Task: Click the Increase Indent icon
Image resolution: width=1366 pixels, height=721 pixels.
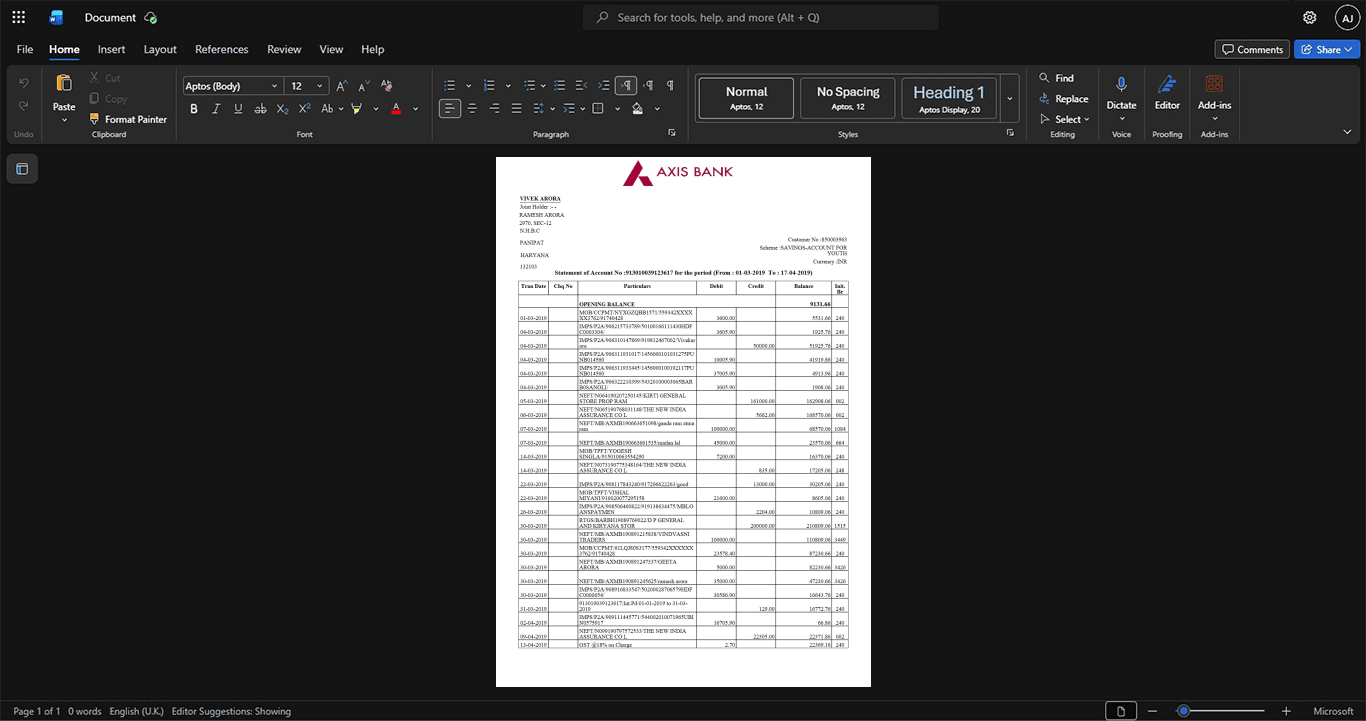Action: [x=604, y=86]
